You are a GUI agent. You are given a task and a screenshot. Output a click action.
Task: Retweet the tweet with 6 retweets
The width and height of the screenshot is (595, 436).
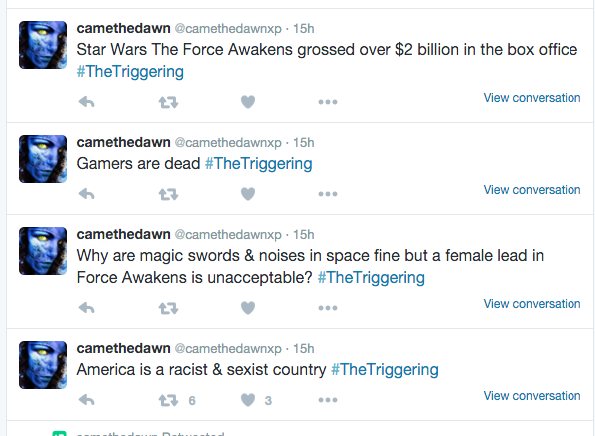(x=168, y=400)
